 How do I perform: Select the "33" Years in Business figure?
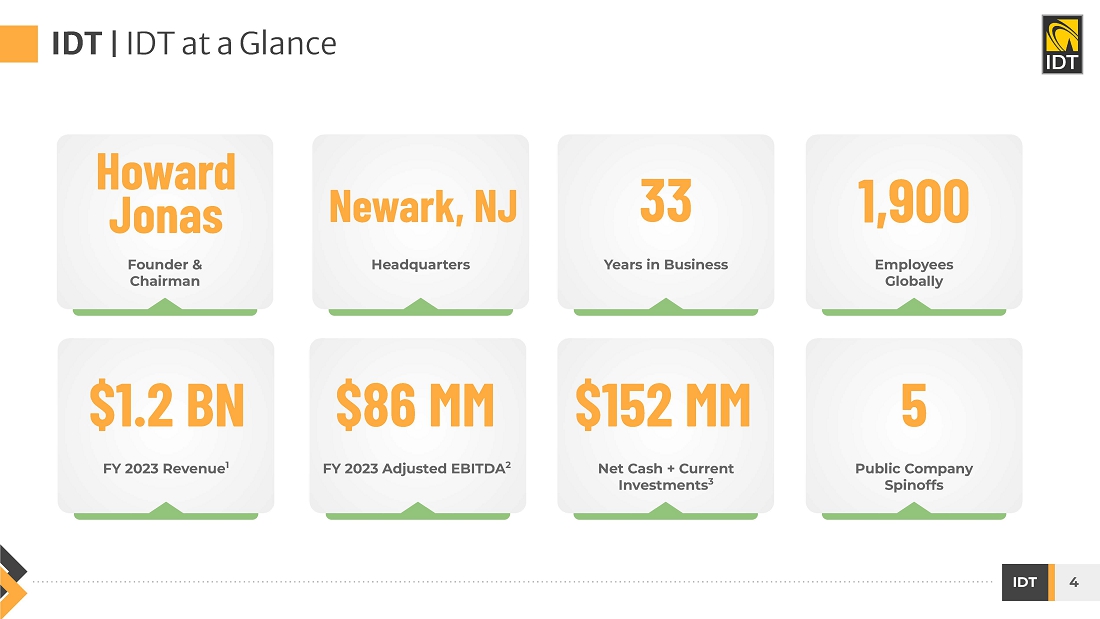[x=665, y=200]
